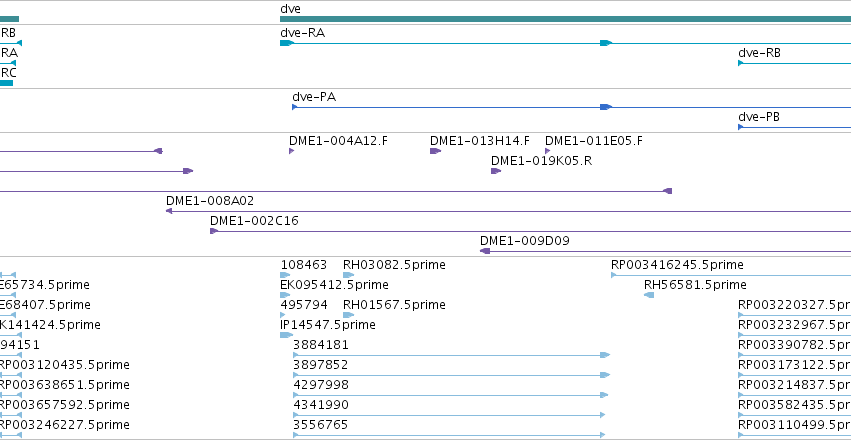Click the dve gene span bar

[x=565, y=19]
